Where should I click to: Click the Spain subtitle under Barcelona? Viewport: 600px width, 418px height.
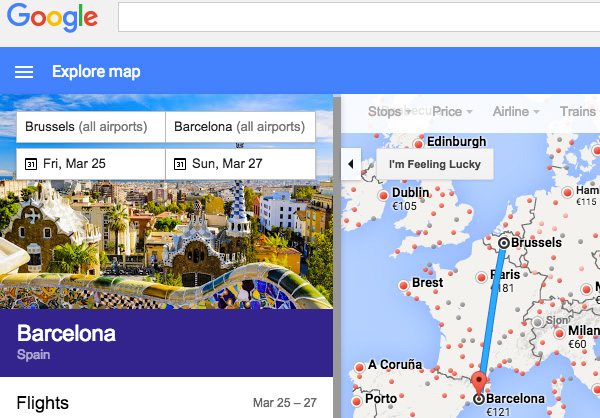(33, 354)
